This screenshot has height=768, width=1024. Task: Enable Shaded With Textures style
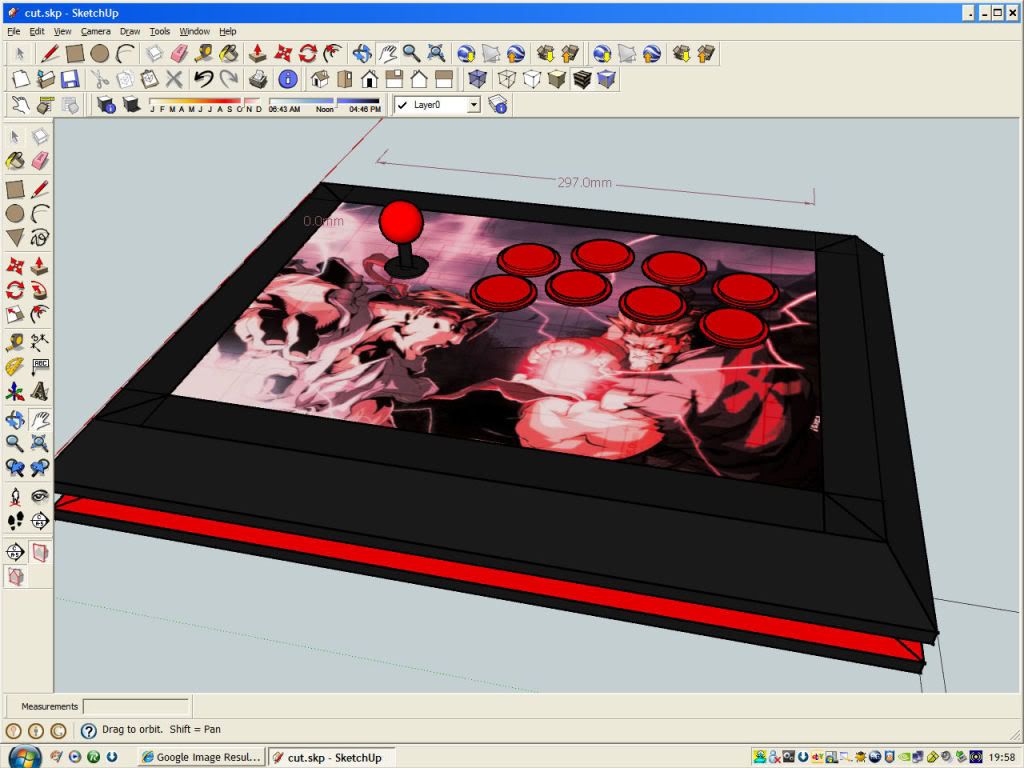[x=581, y=79]
